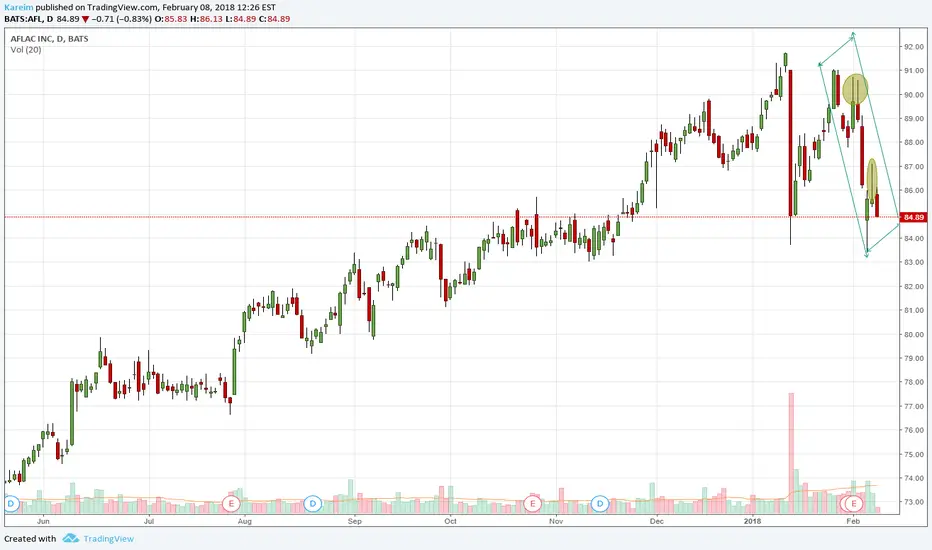932x550 pixels.
Task: Click the earnings E marker just before Nov
Action: (532, 504)
